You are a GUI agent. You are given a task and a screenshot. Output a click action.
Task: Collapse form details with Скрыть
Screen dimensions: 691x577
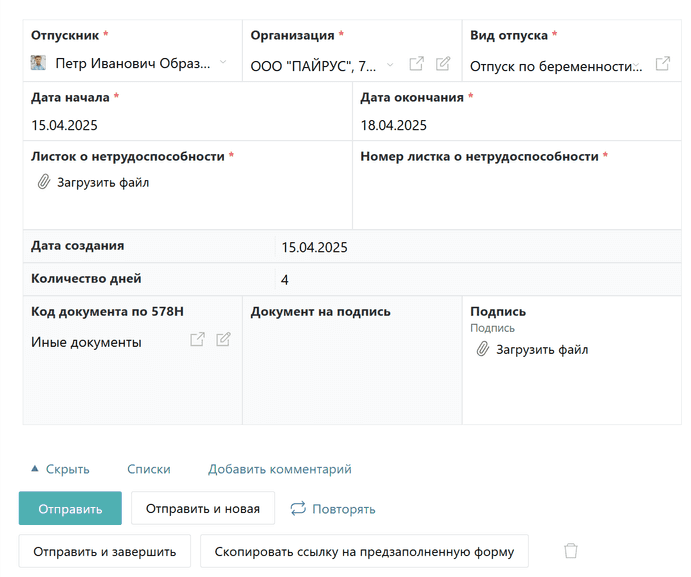click(60, 469)
